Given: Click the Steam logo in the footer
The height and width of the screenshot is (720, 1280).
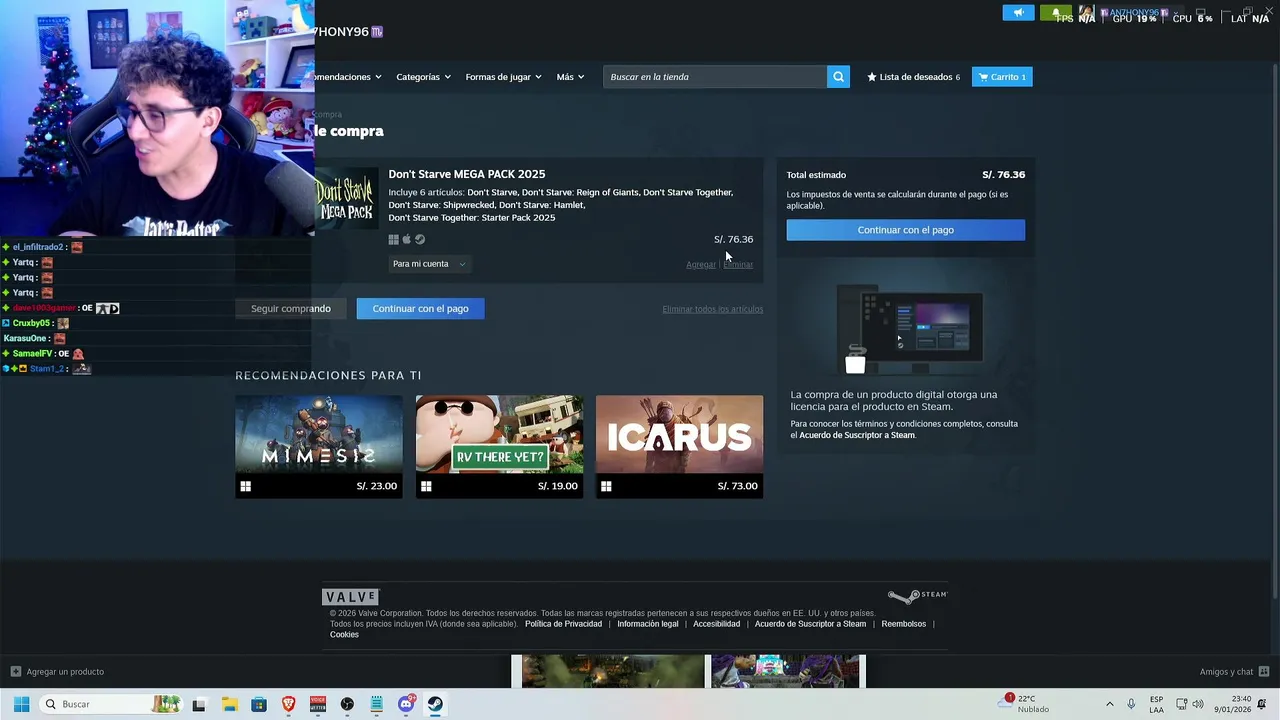Looking at the screenshot, I should 917,596.
